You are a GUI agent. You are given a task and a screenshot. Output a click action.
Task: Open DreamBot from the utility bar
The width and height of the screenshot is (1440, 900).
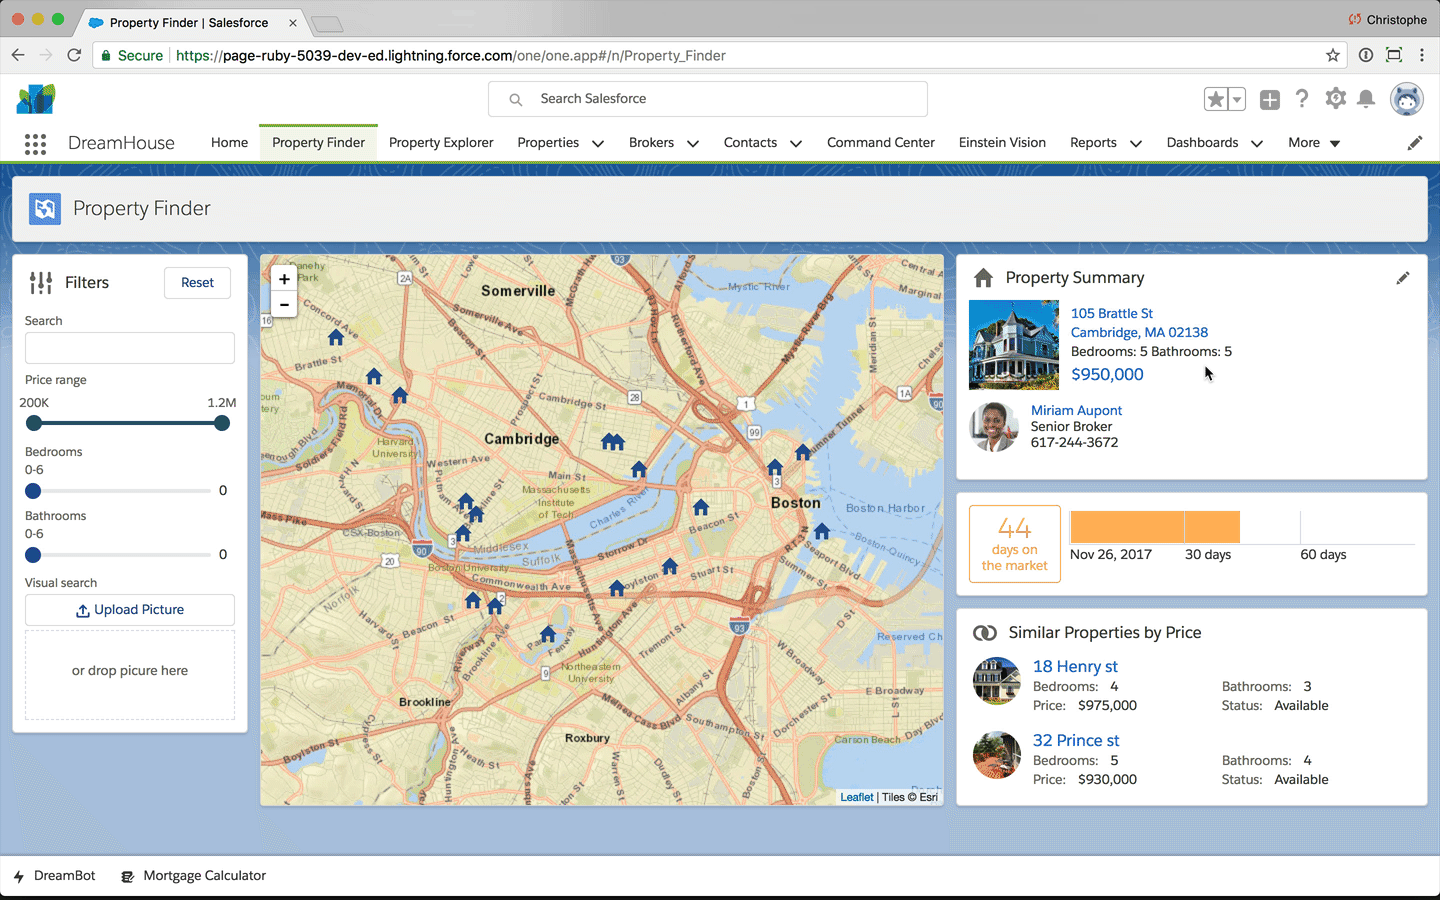tap(55, 876)
